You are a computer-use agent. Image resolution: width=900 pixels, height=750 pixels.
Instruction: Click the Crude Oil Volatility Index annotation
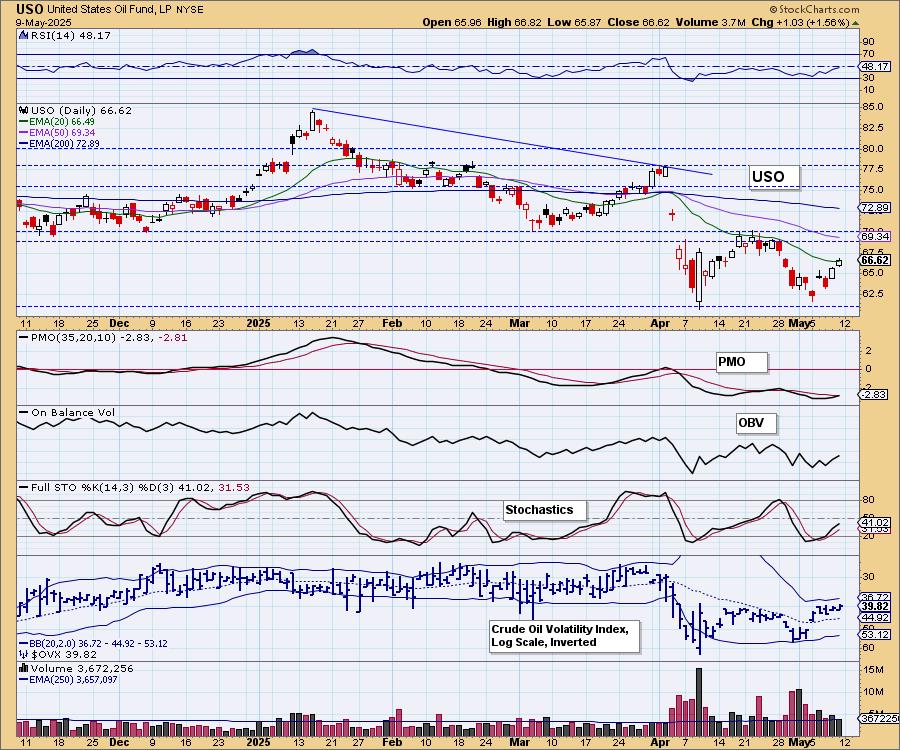point(564,636)
